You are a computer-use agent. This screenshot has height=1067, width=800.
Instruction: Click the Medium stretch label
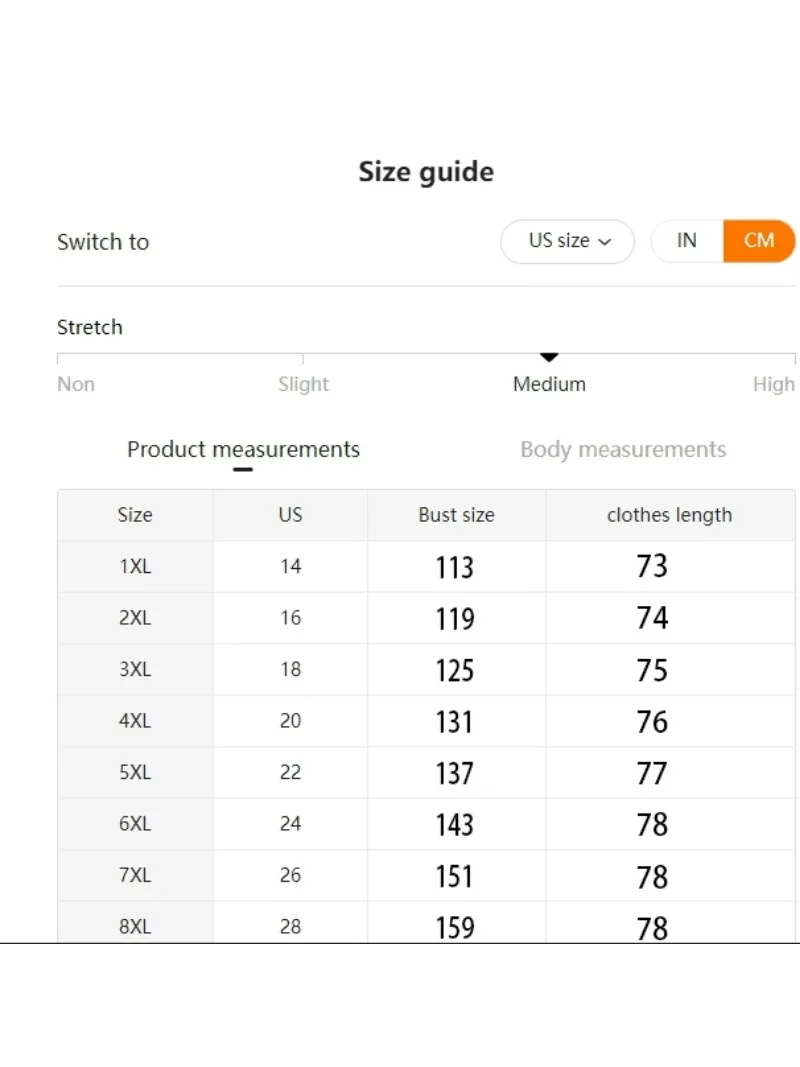pos(549,384)
